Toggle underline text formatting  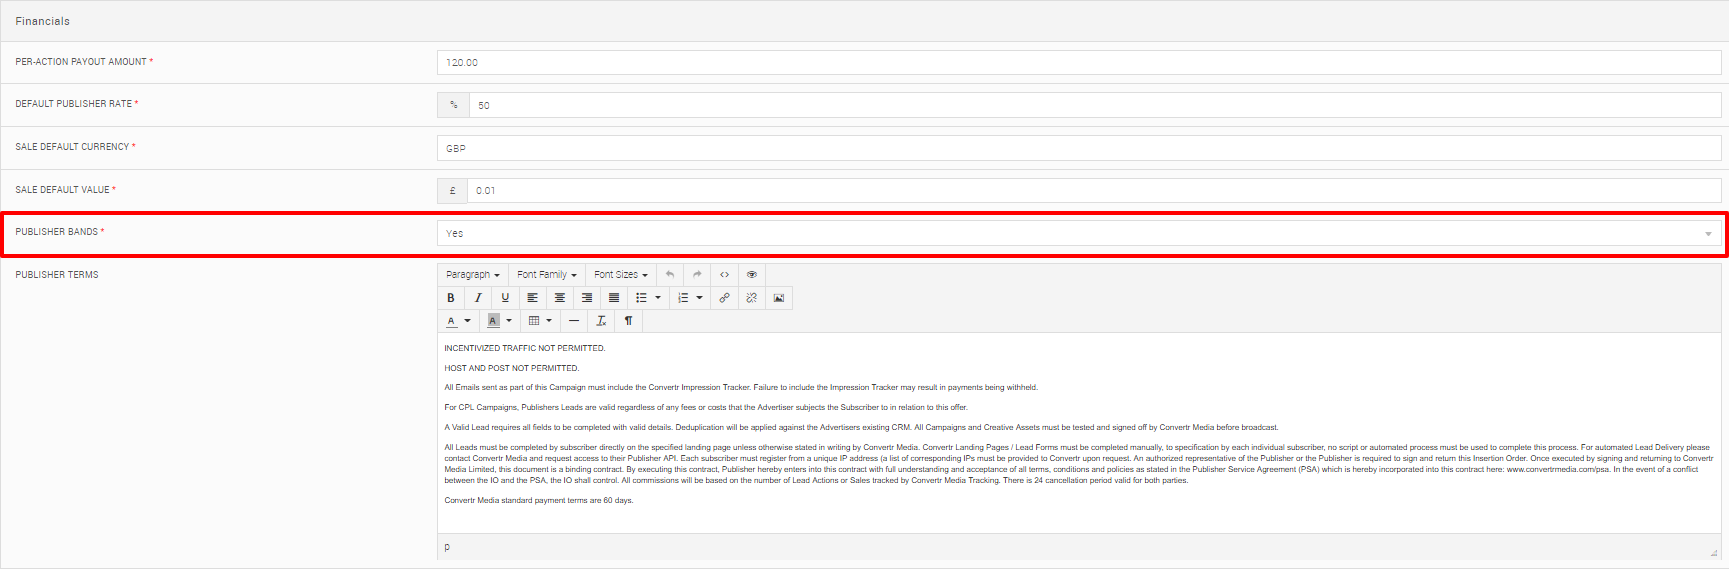click(x=505, y=298)
